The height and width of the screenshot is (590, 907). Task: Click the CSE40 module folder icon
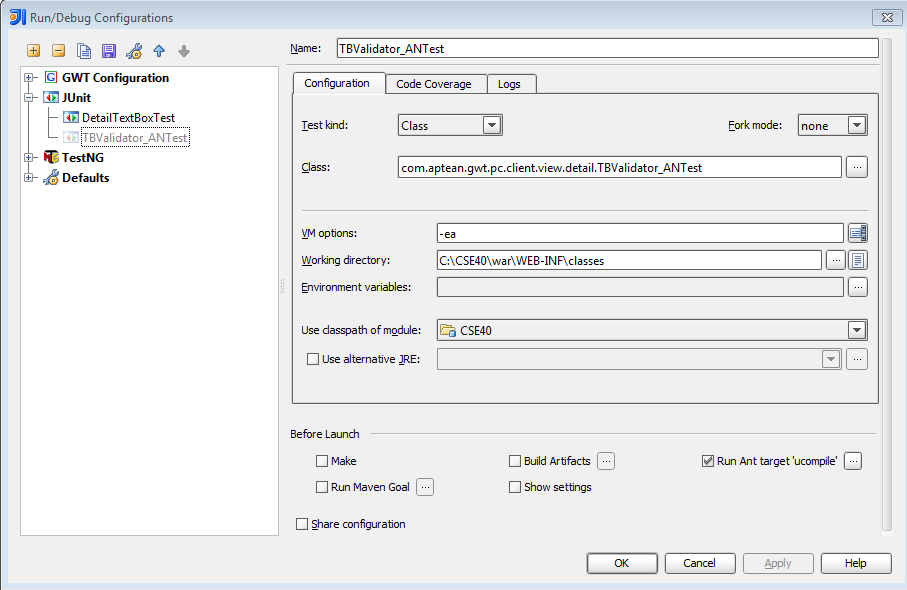click(448, 330)
